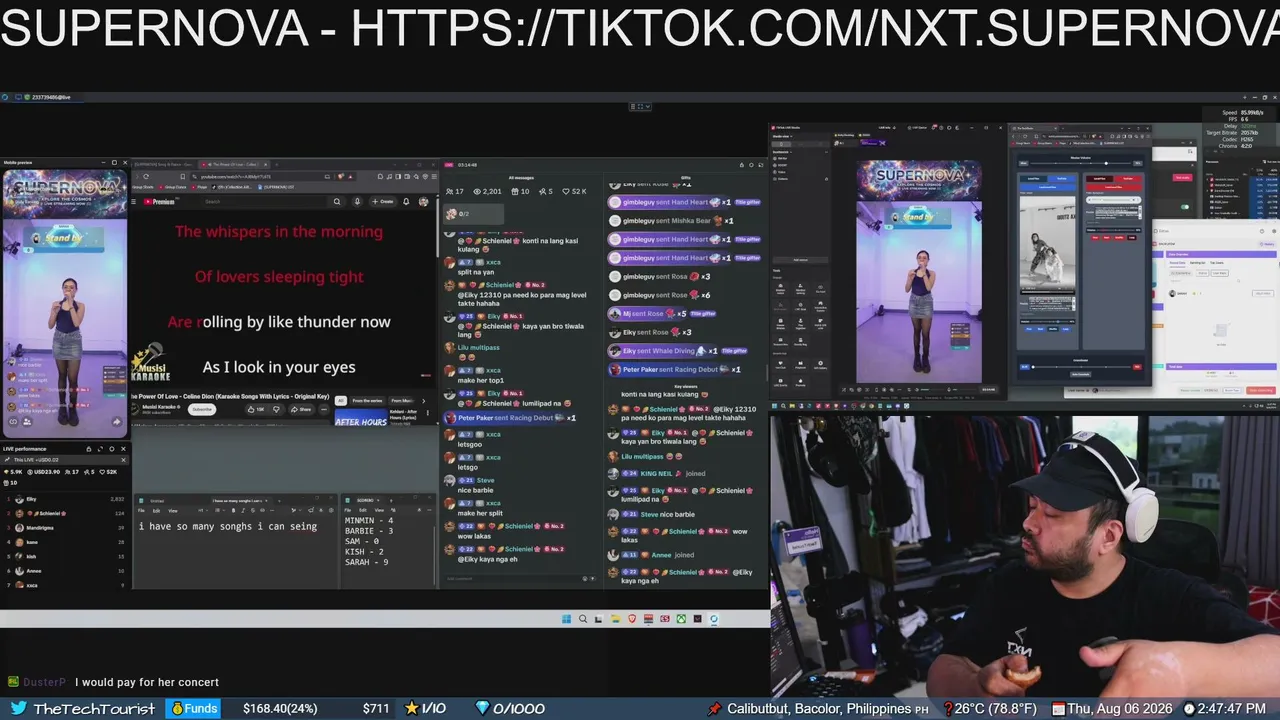Open View menu in the song notes Notepad

tap(172, 511)
